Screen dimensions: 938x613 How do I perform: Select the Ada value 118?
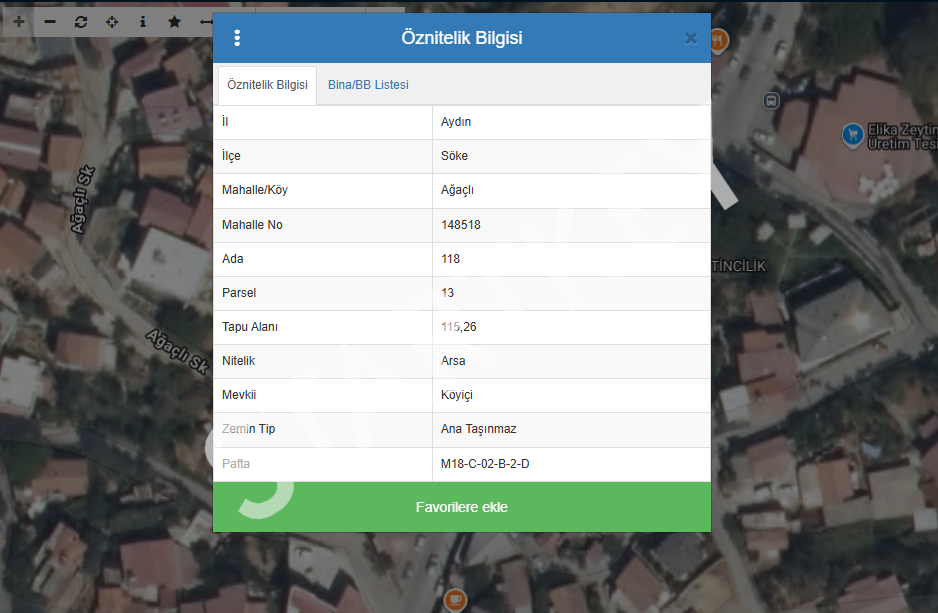[450, 259]
